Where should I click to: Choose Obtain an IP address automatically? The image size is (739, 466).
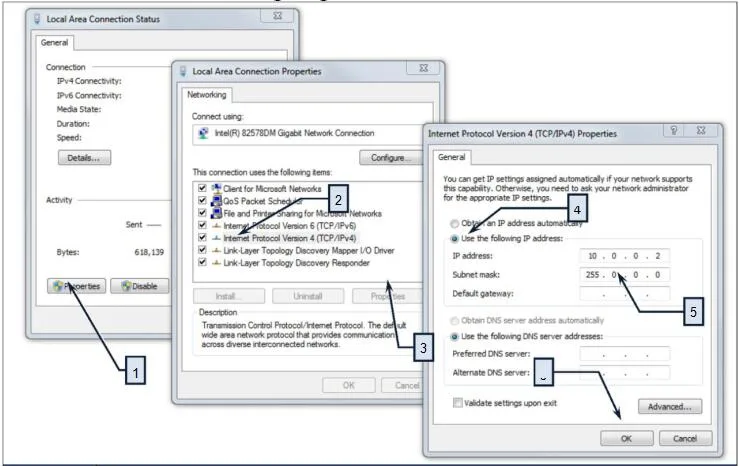coord(456,222)
